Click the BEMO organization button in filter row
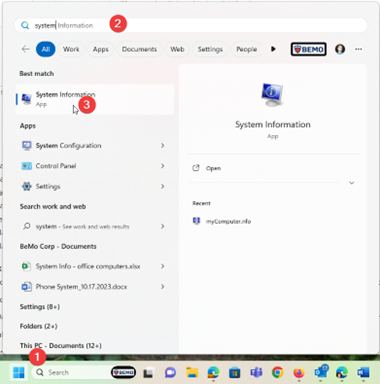 click(x=308, y=49)
